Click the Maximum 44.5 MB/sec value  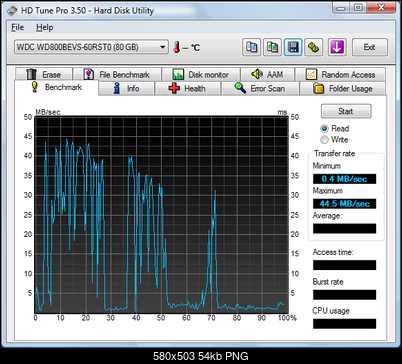point(344,203)
